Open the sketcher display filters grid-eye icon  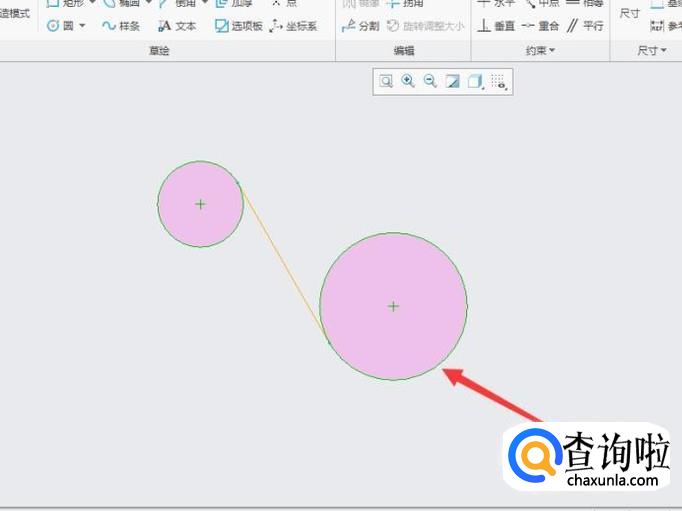coord(498,81)
